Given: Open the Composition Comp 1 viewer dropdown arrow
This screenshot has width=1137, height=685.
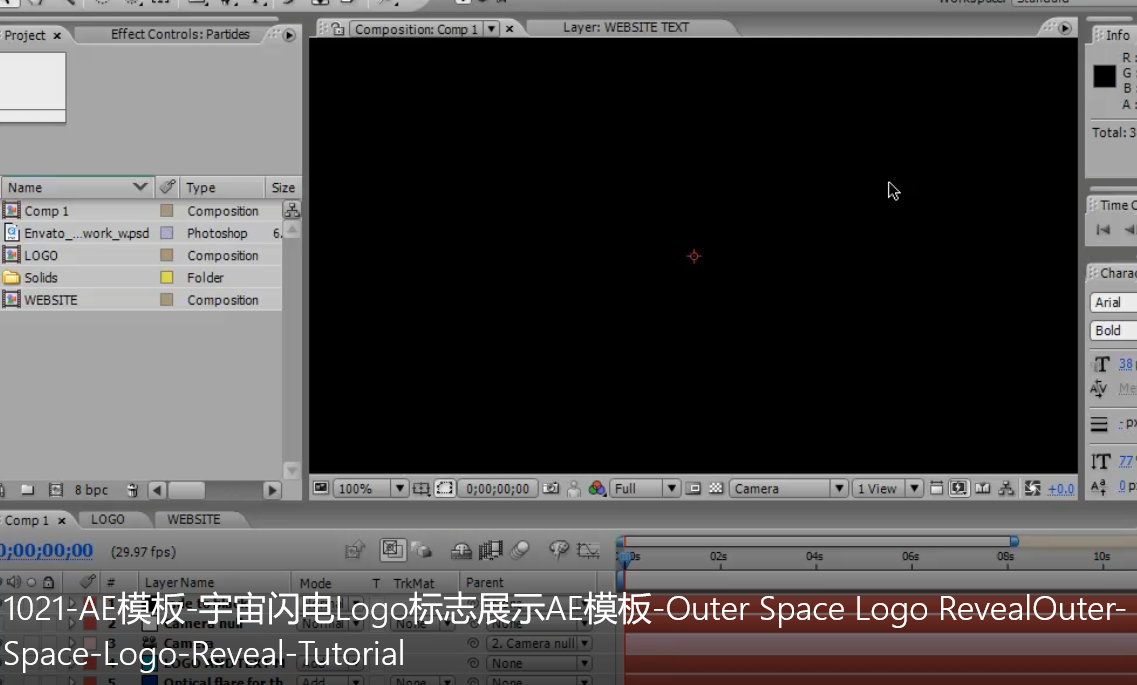Looking at the screenshot, I should coord(491,29).
